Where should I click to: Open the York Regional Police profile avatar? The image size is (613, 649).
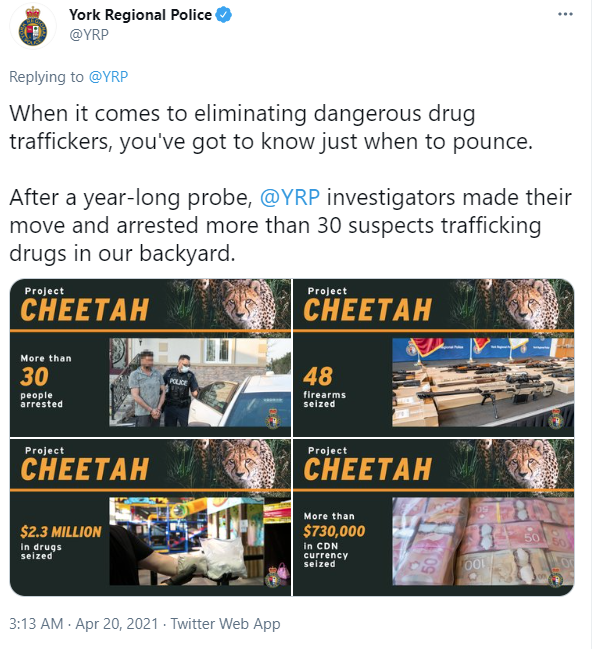[x=33, y=26]
